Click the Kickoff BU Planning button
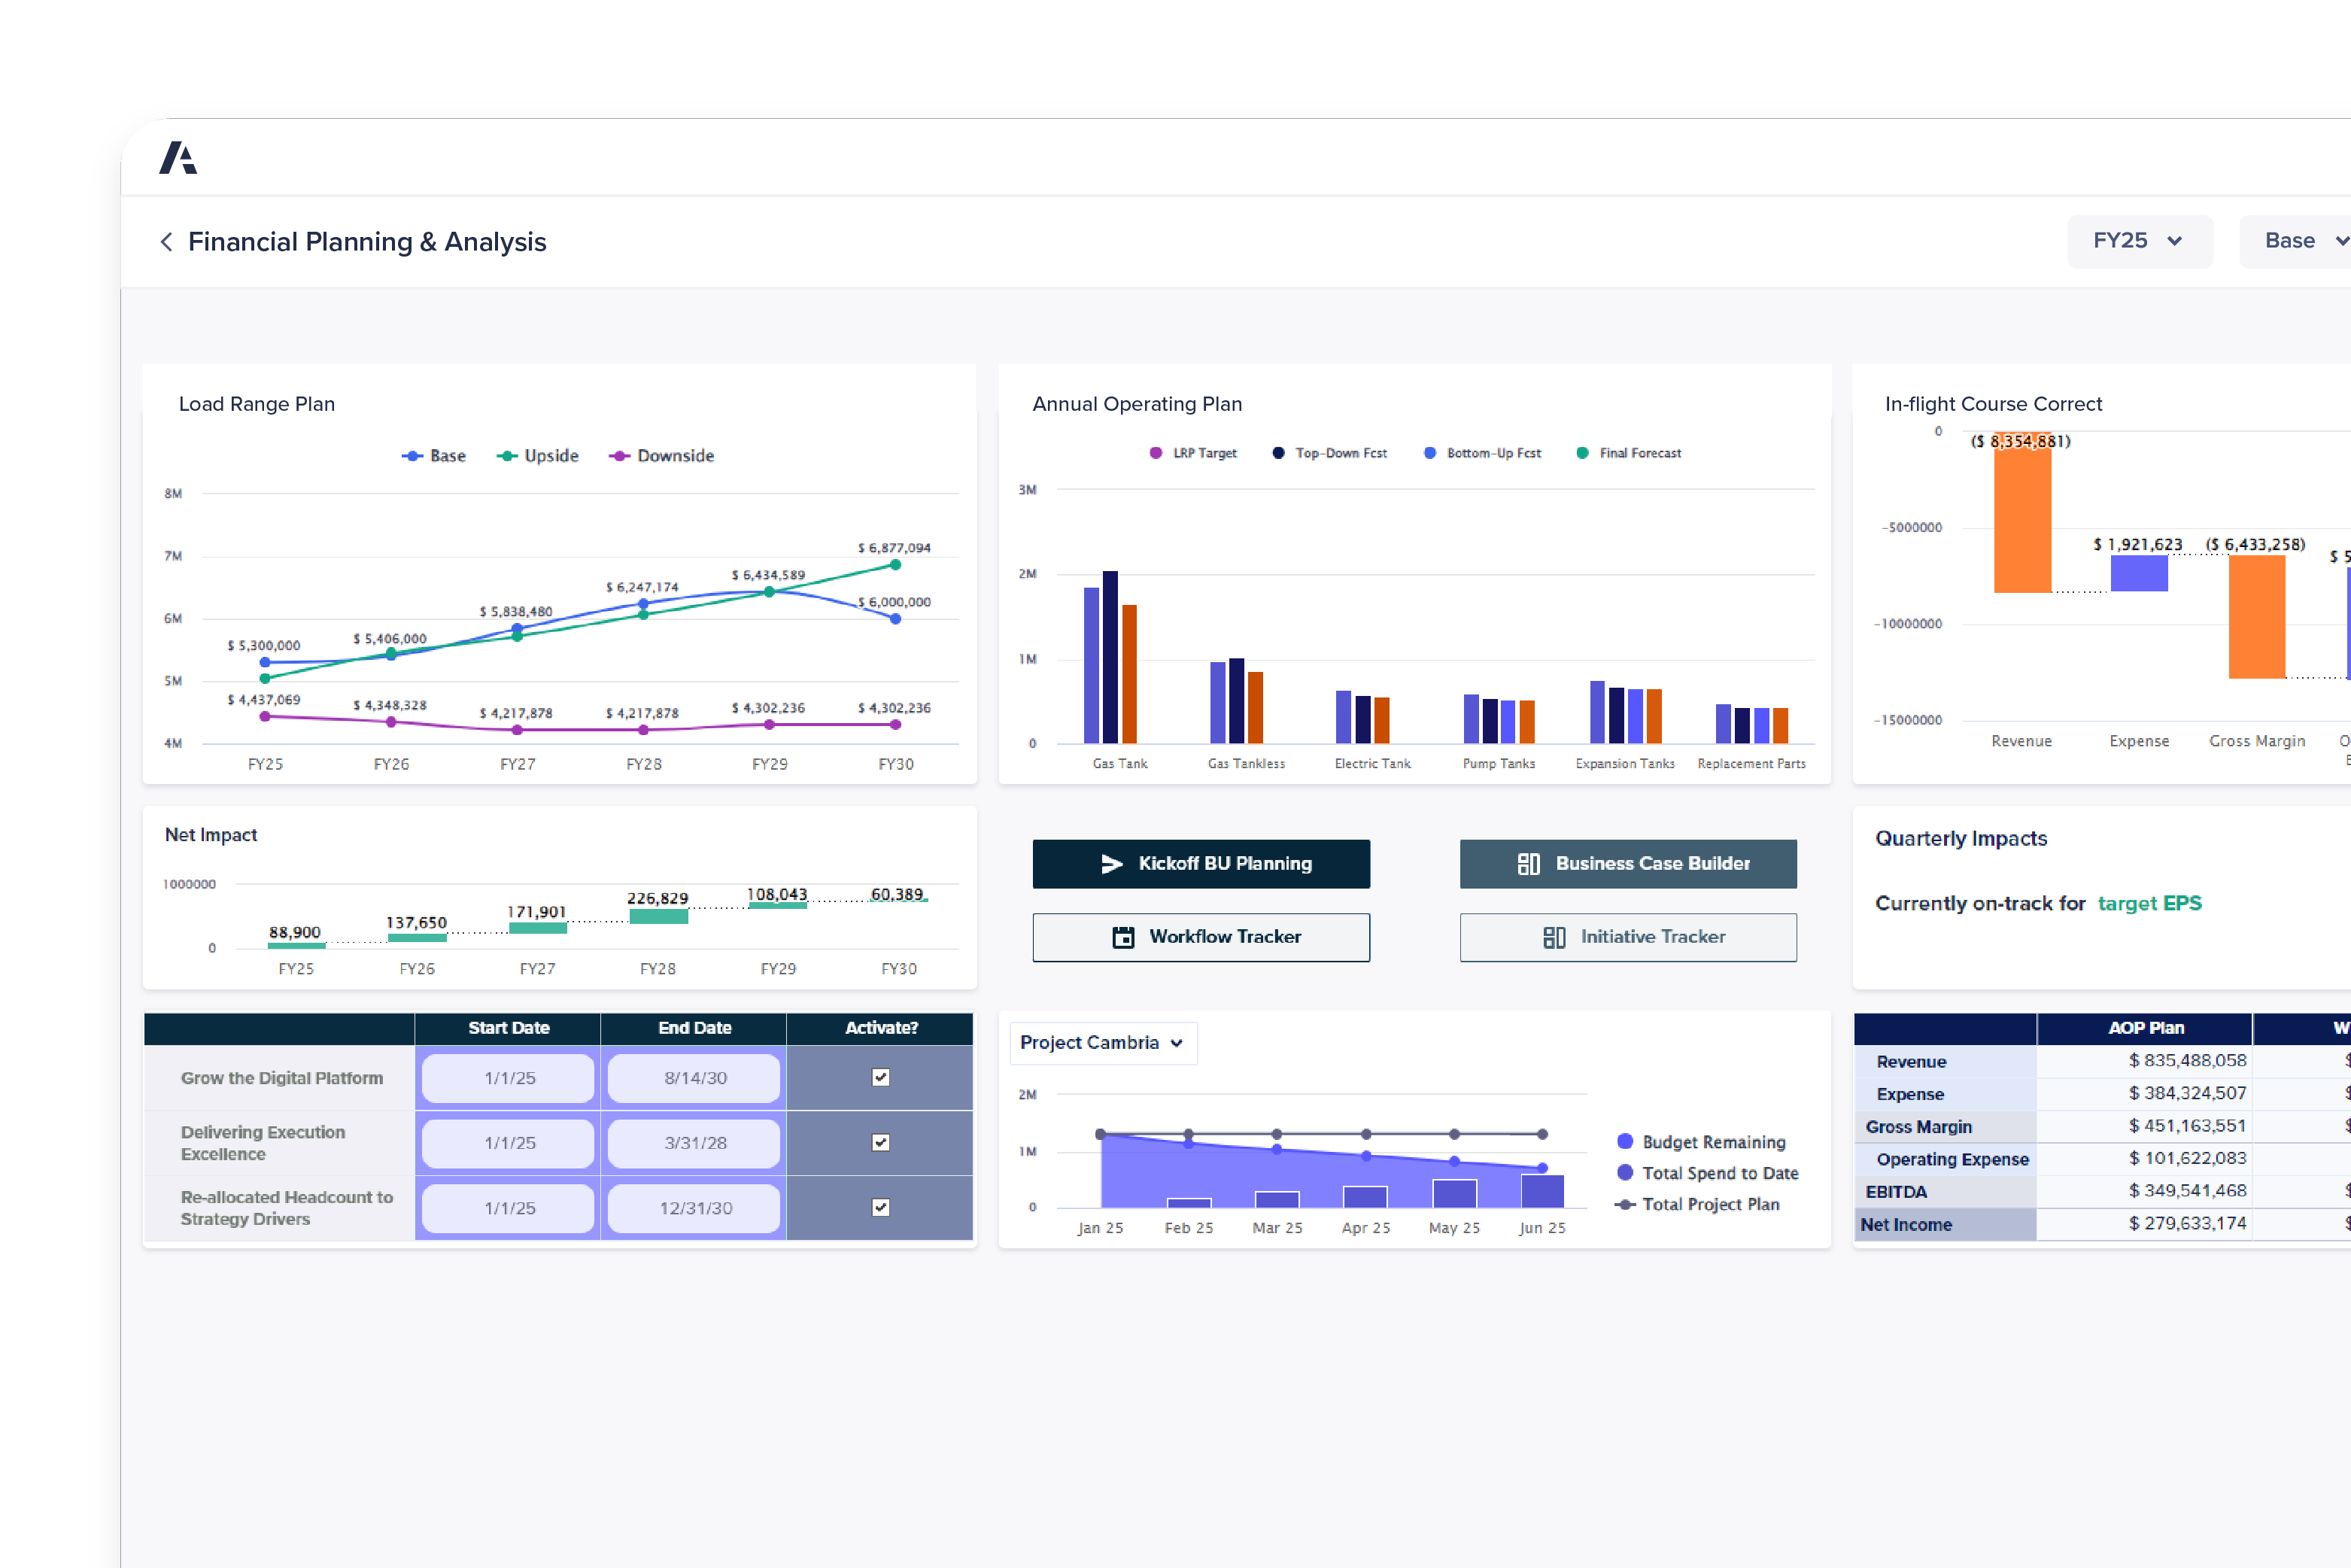Image resolution: width=2351 pixels, height=1568 pixels. click(x=1201, y=864)
